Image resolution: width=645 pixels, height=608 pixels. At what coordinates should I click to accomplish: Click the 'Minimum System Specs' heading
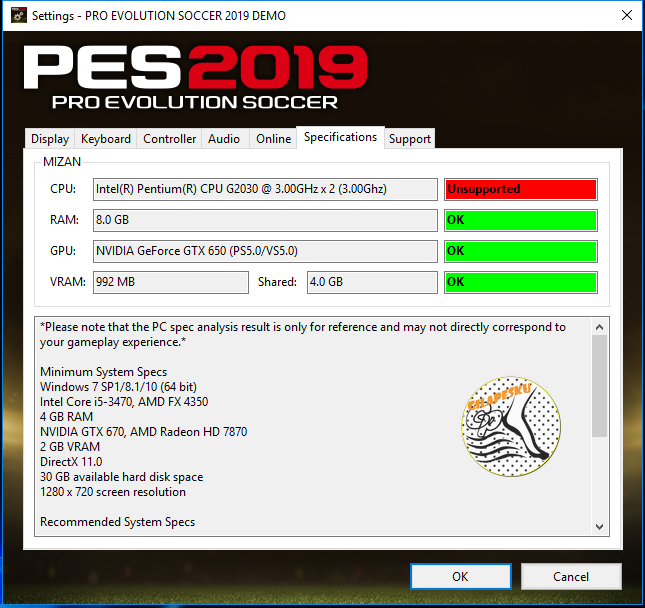[x=103, y=372]
